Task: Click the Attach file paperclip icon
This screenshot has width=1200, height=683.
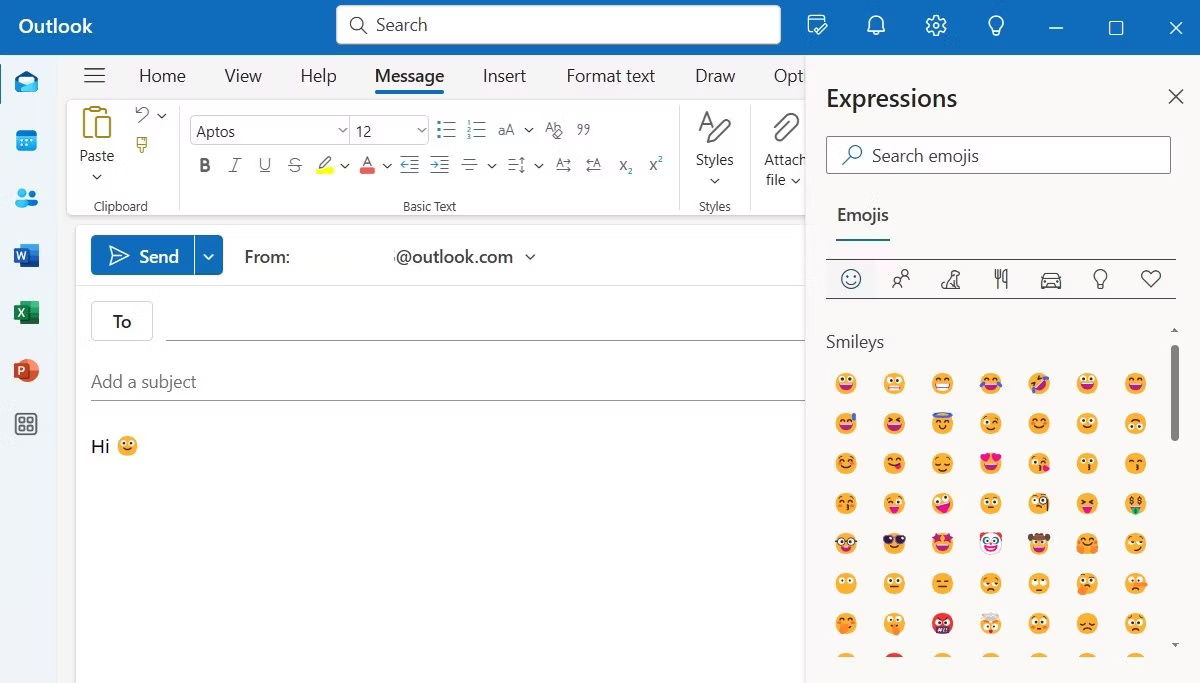Action: click(x=785, y=129)
